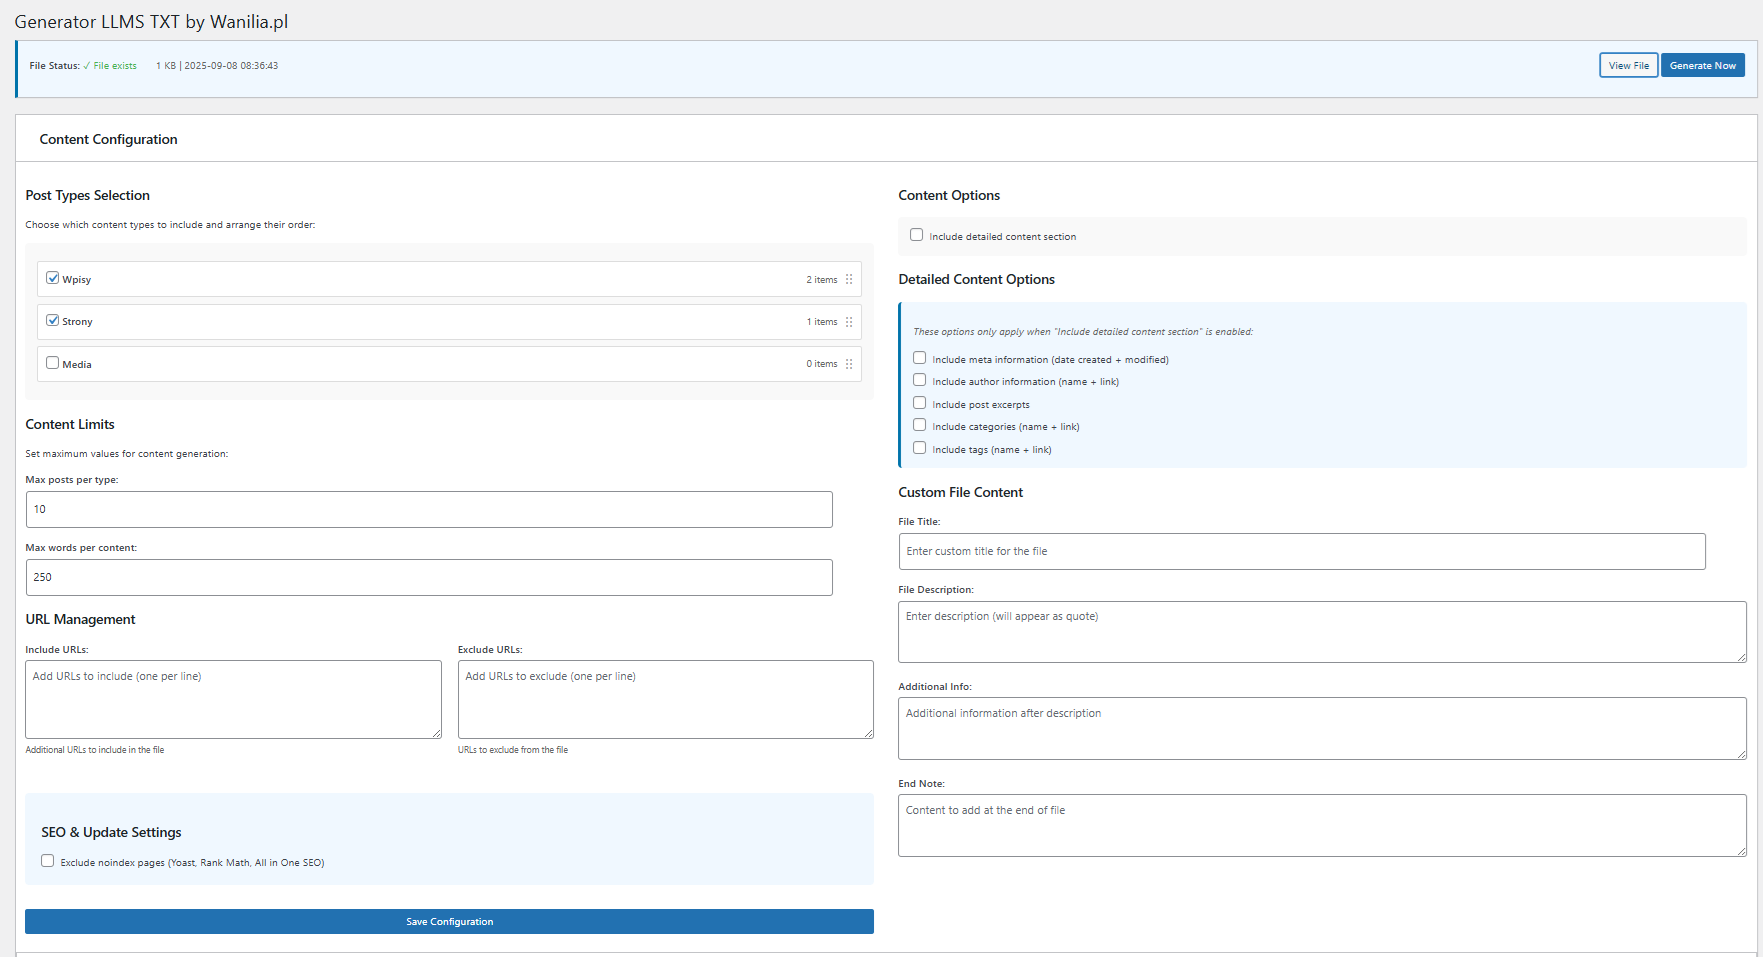This screenshot has height=957, width=1763.
Task: Click the drag handle on Media row
Action: 849,364
